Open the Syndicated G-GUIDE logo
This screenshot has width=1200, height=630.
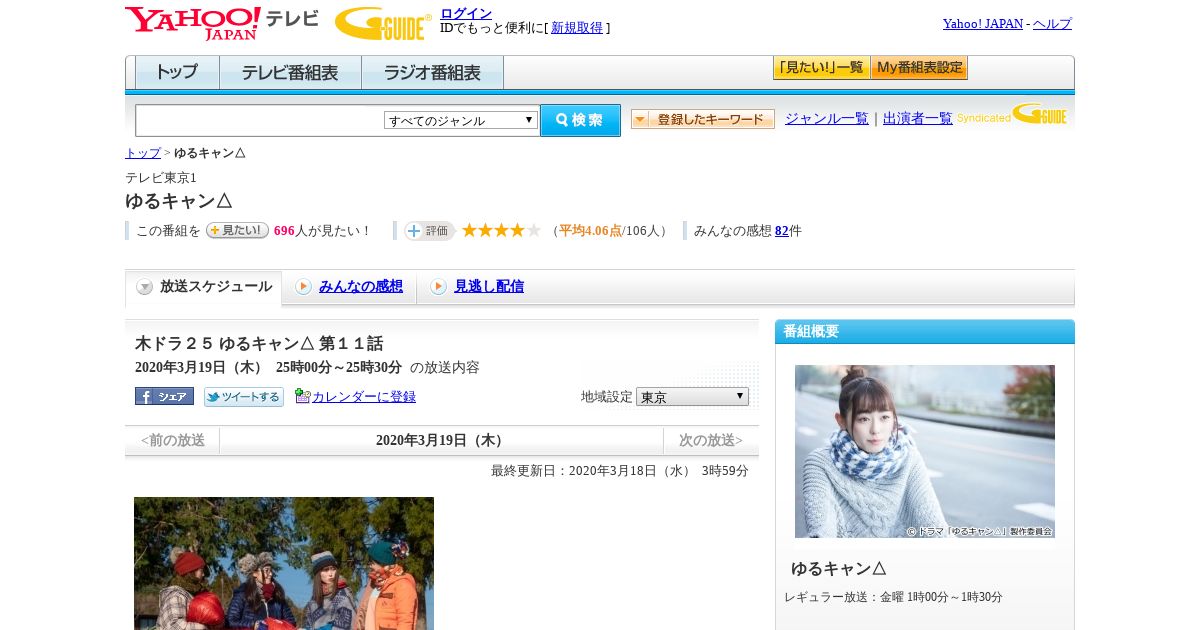[1012, 114]
